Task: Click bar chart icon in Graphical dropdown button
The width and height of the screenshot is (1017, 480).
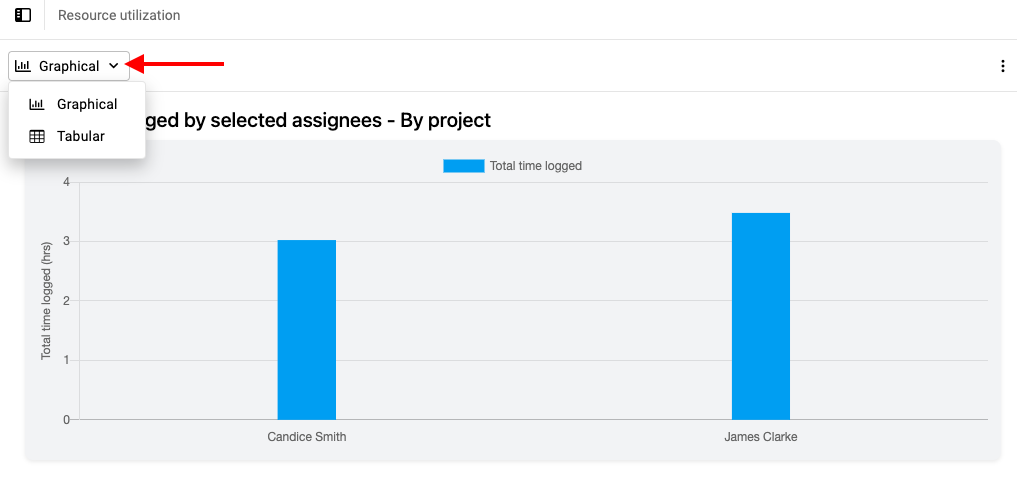Action: click(23, 66)
